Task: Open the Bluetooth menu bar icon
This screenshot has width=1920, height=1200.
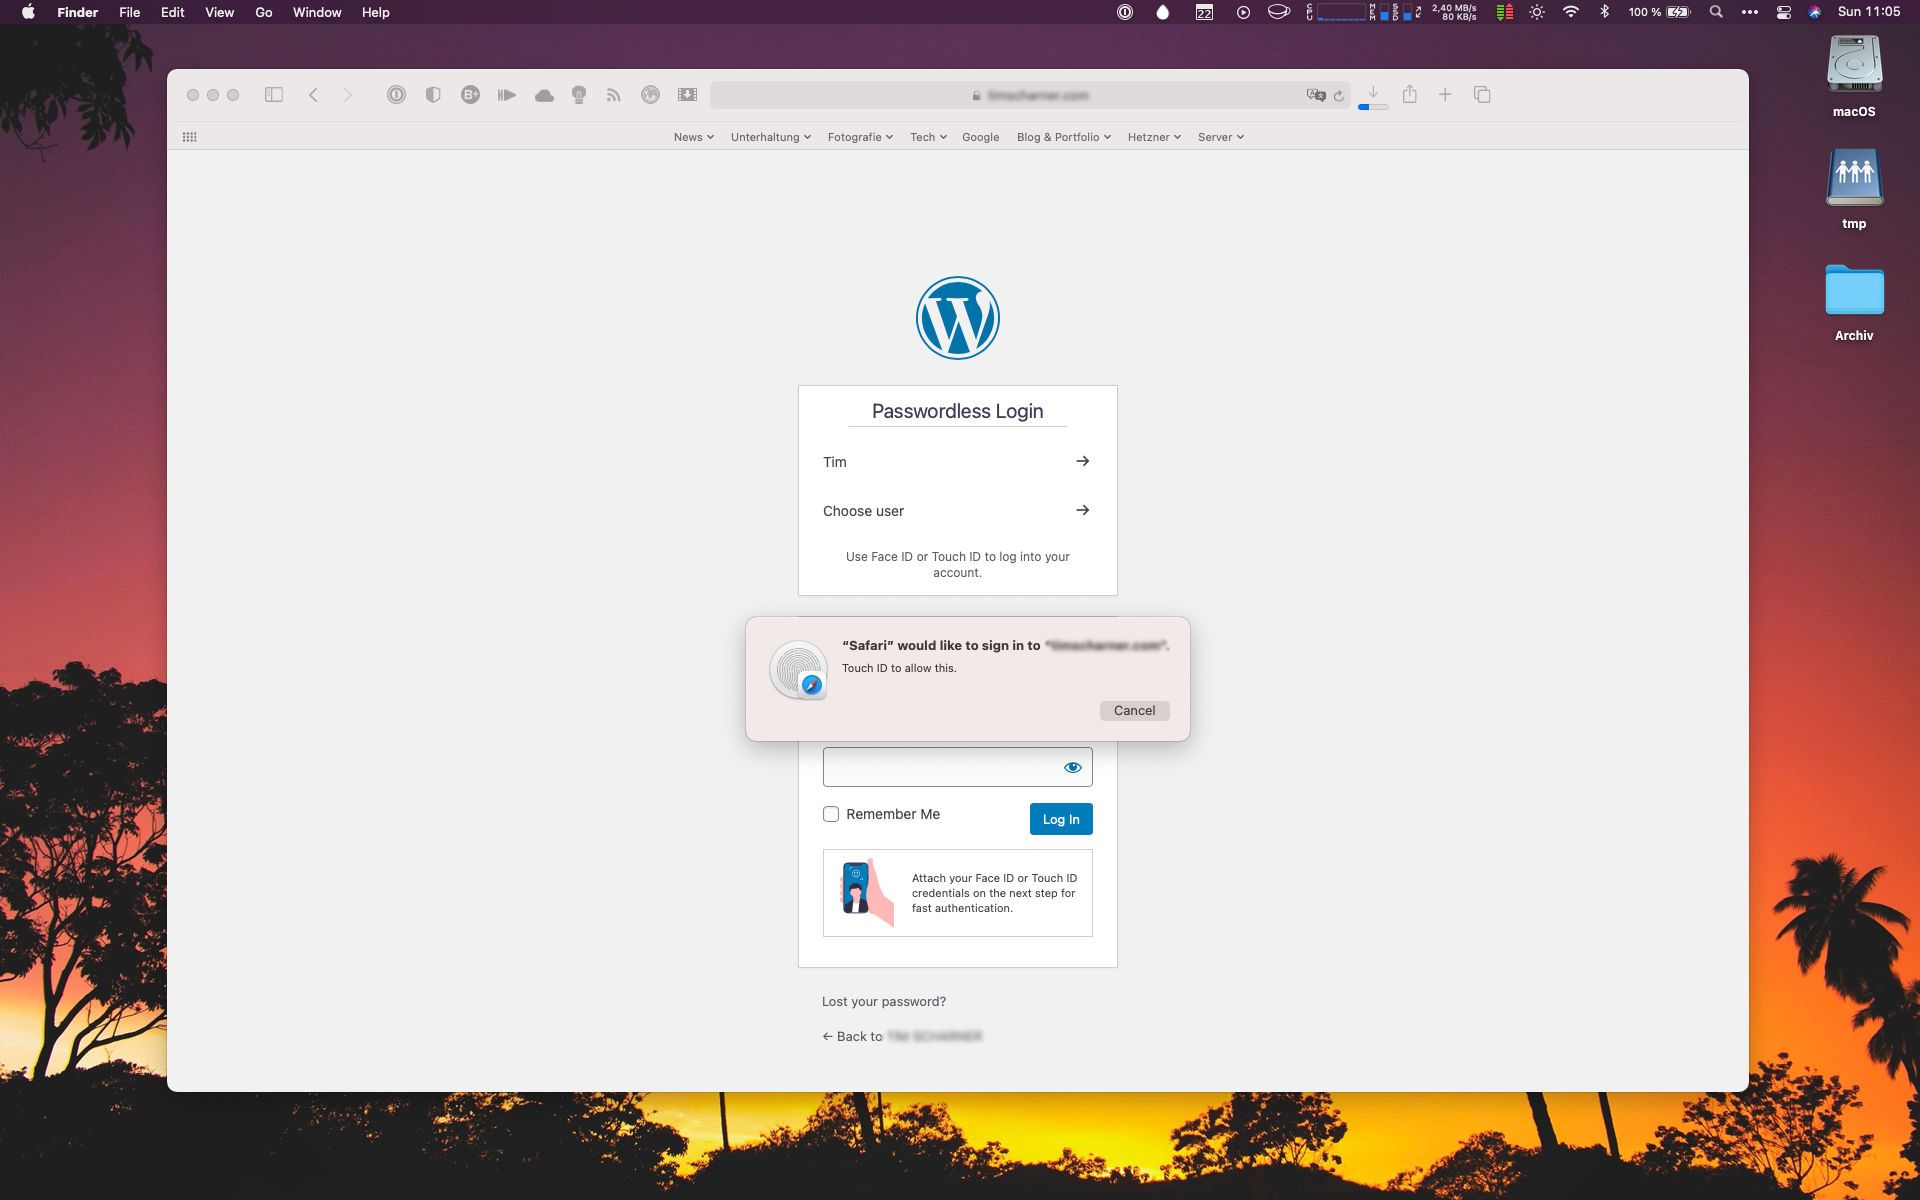Action: pyautogui.click(x=1604, y=12)
